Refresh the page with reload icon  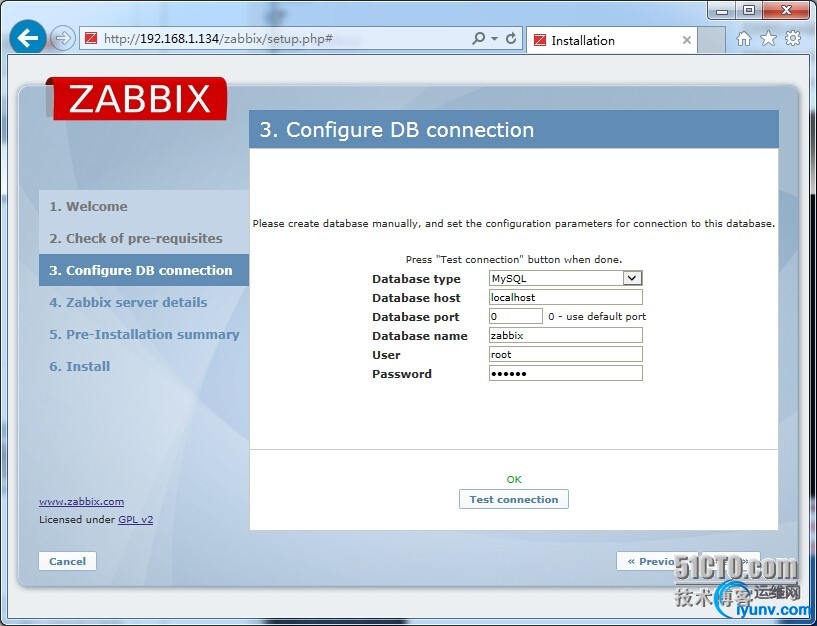point(511,39)
